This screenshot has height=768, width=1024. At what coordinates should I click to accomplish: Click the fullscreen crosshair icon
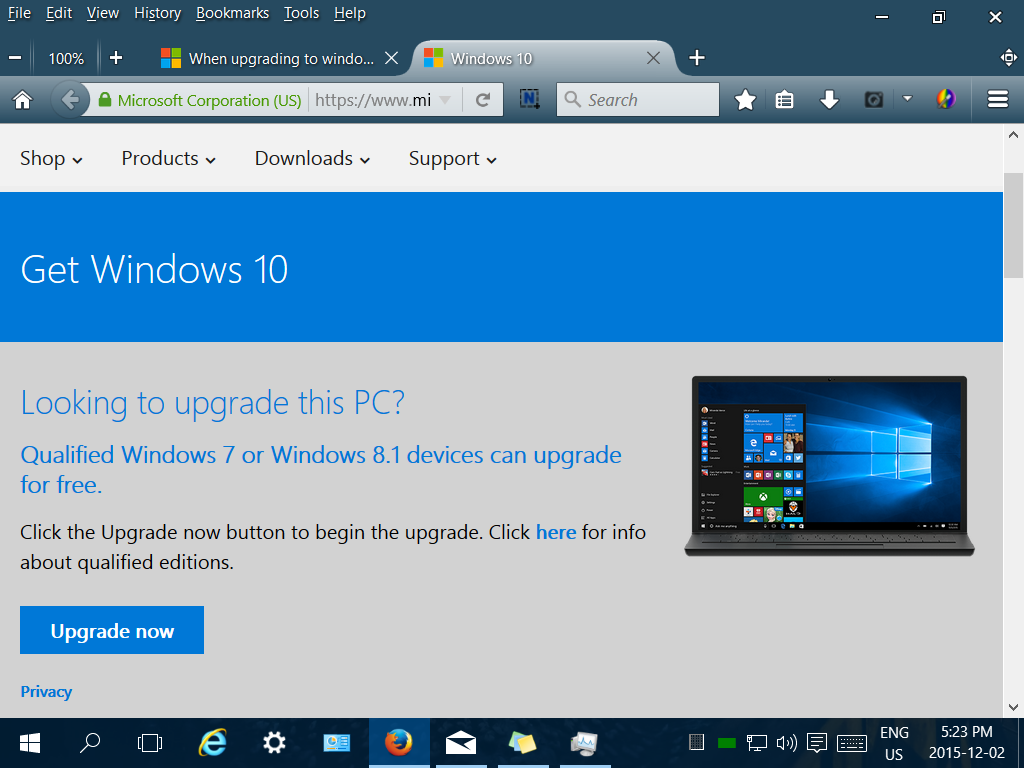1008,58
